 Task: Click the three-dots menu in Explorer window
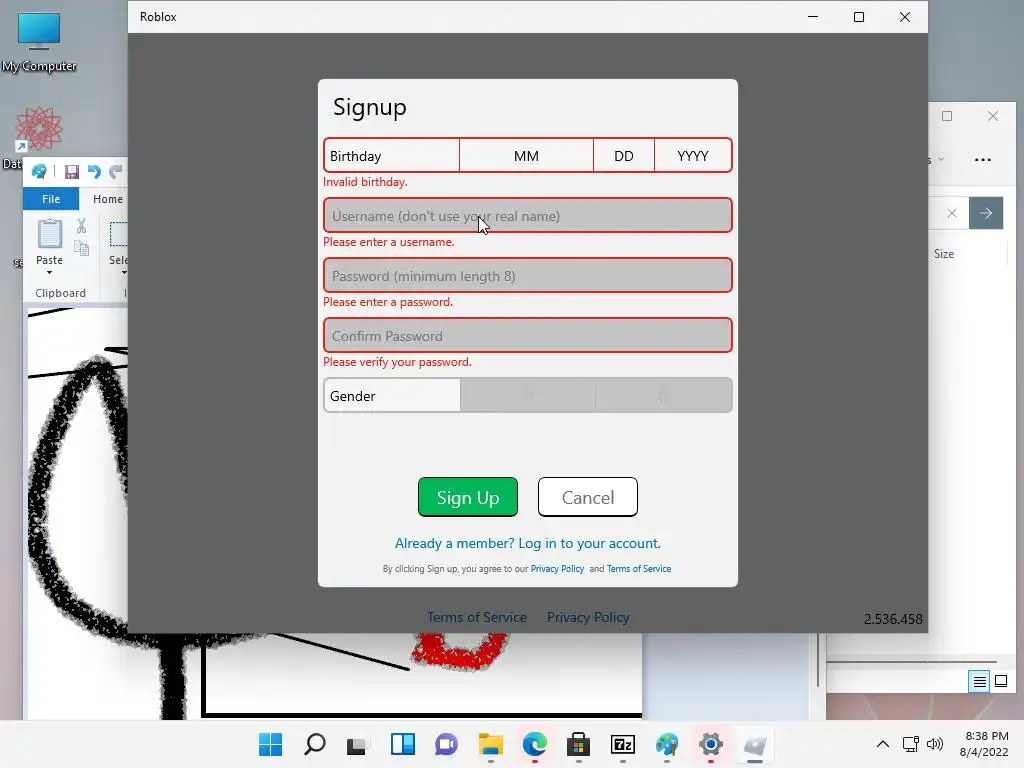pos(982,159)
